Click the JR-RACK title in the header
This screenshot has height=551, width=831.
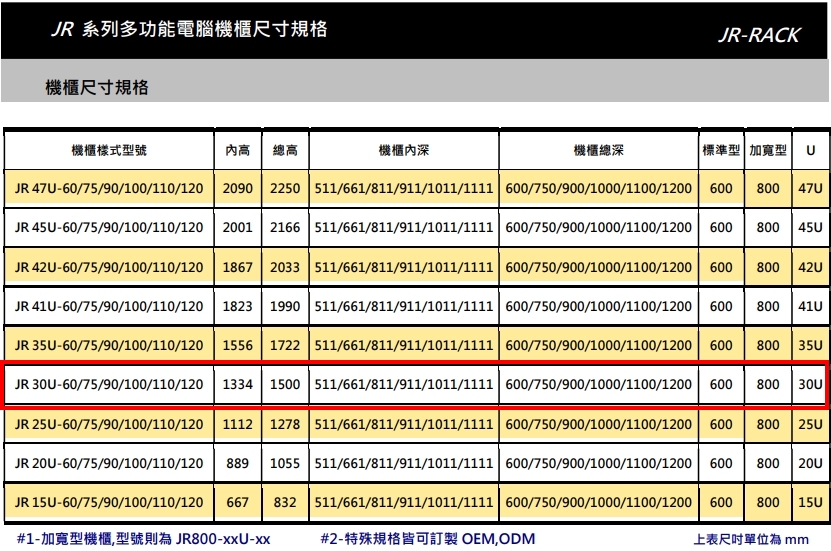pyautogui.click(x=759, y=35)
